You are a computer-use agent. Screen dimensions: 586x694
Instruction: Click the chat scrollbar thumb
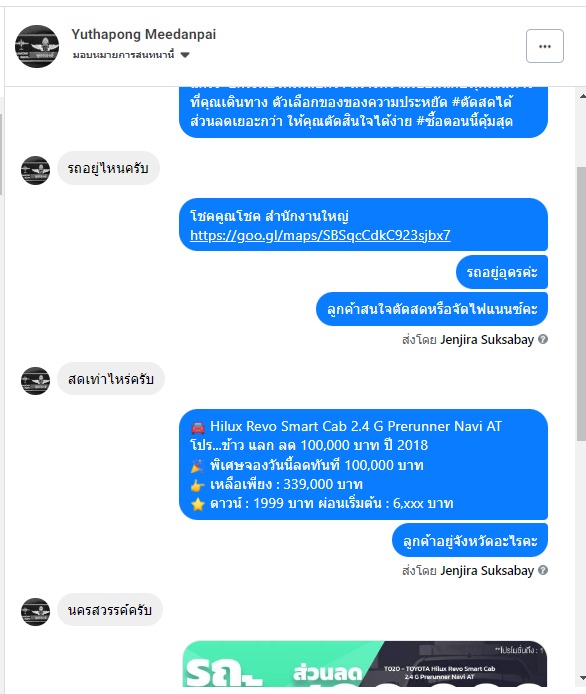582,304
